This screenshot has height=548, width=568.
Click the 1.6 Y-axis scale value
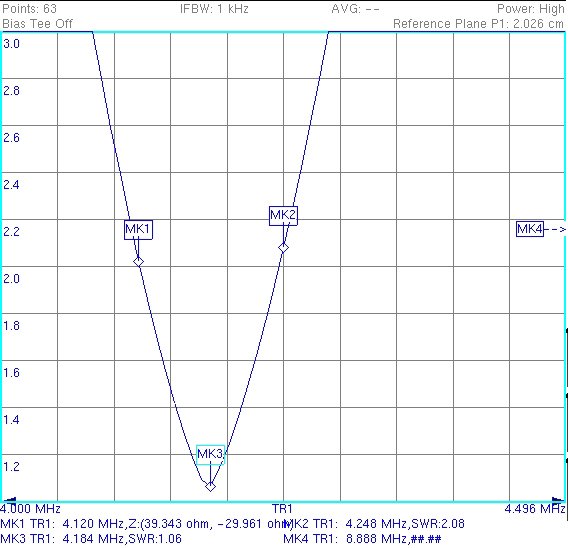[11, 373]
